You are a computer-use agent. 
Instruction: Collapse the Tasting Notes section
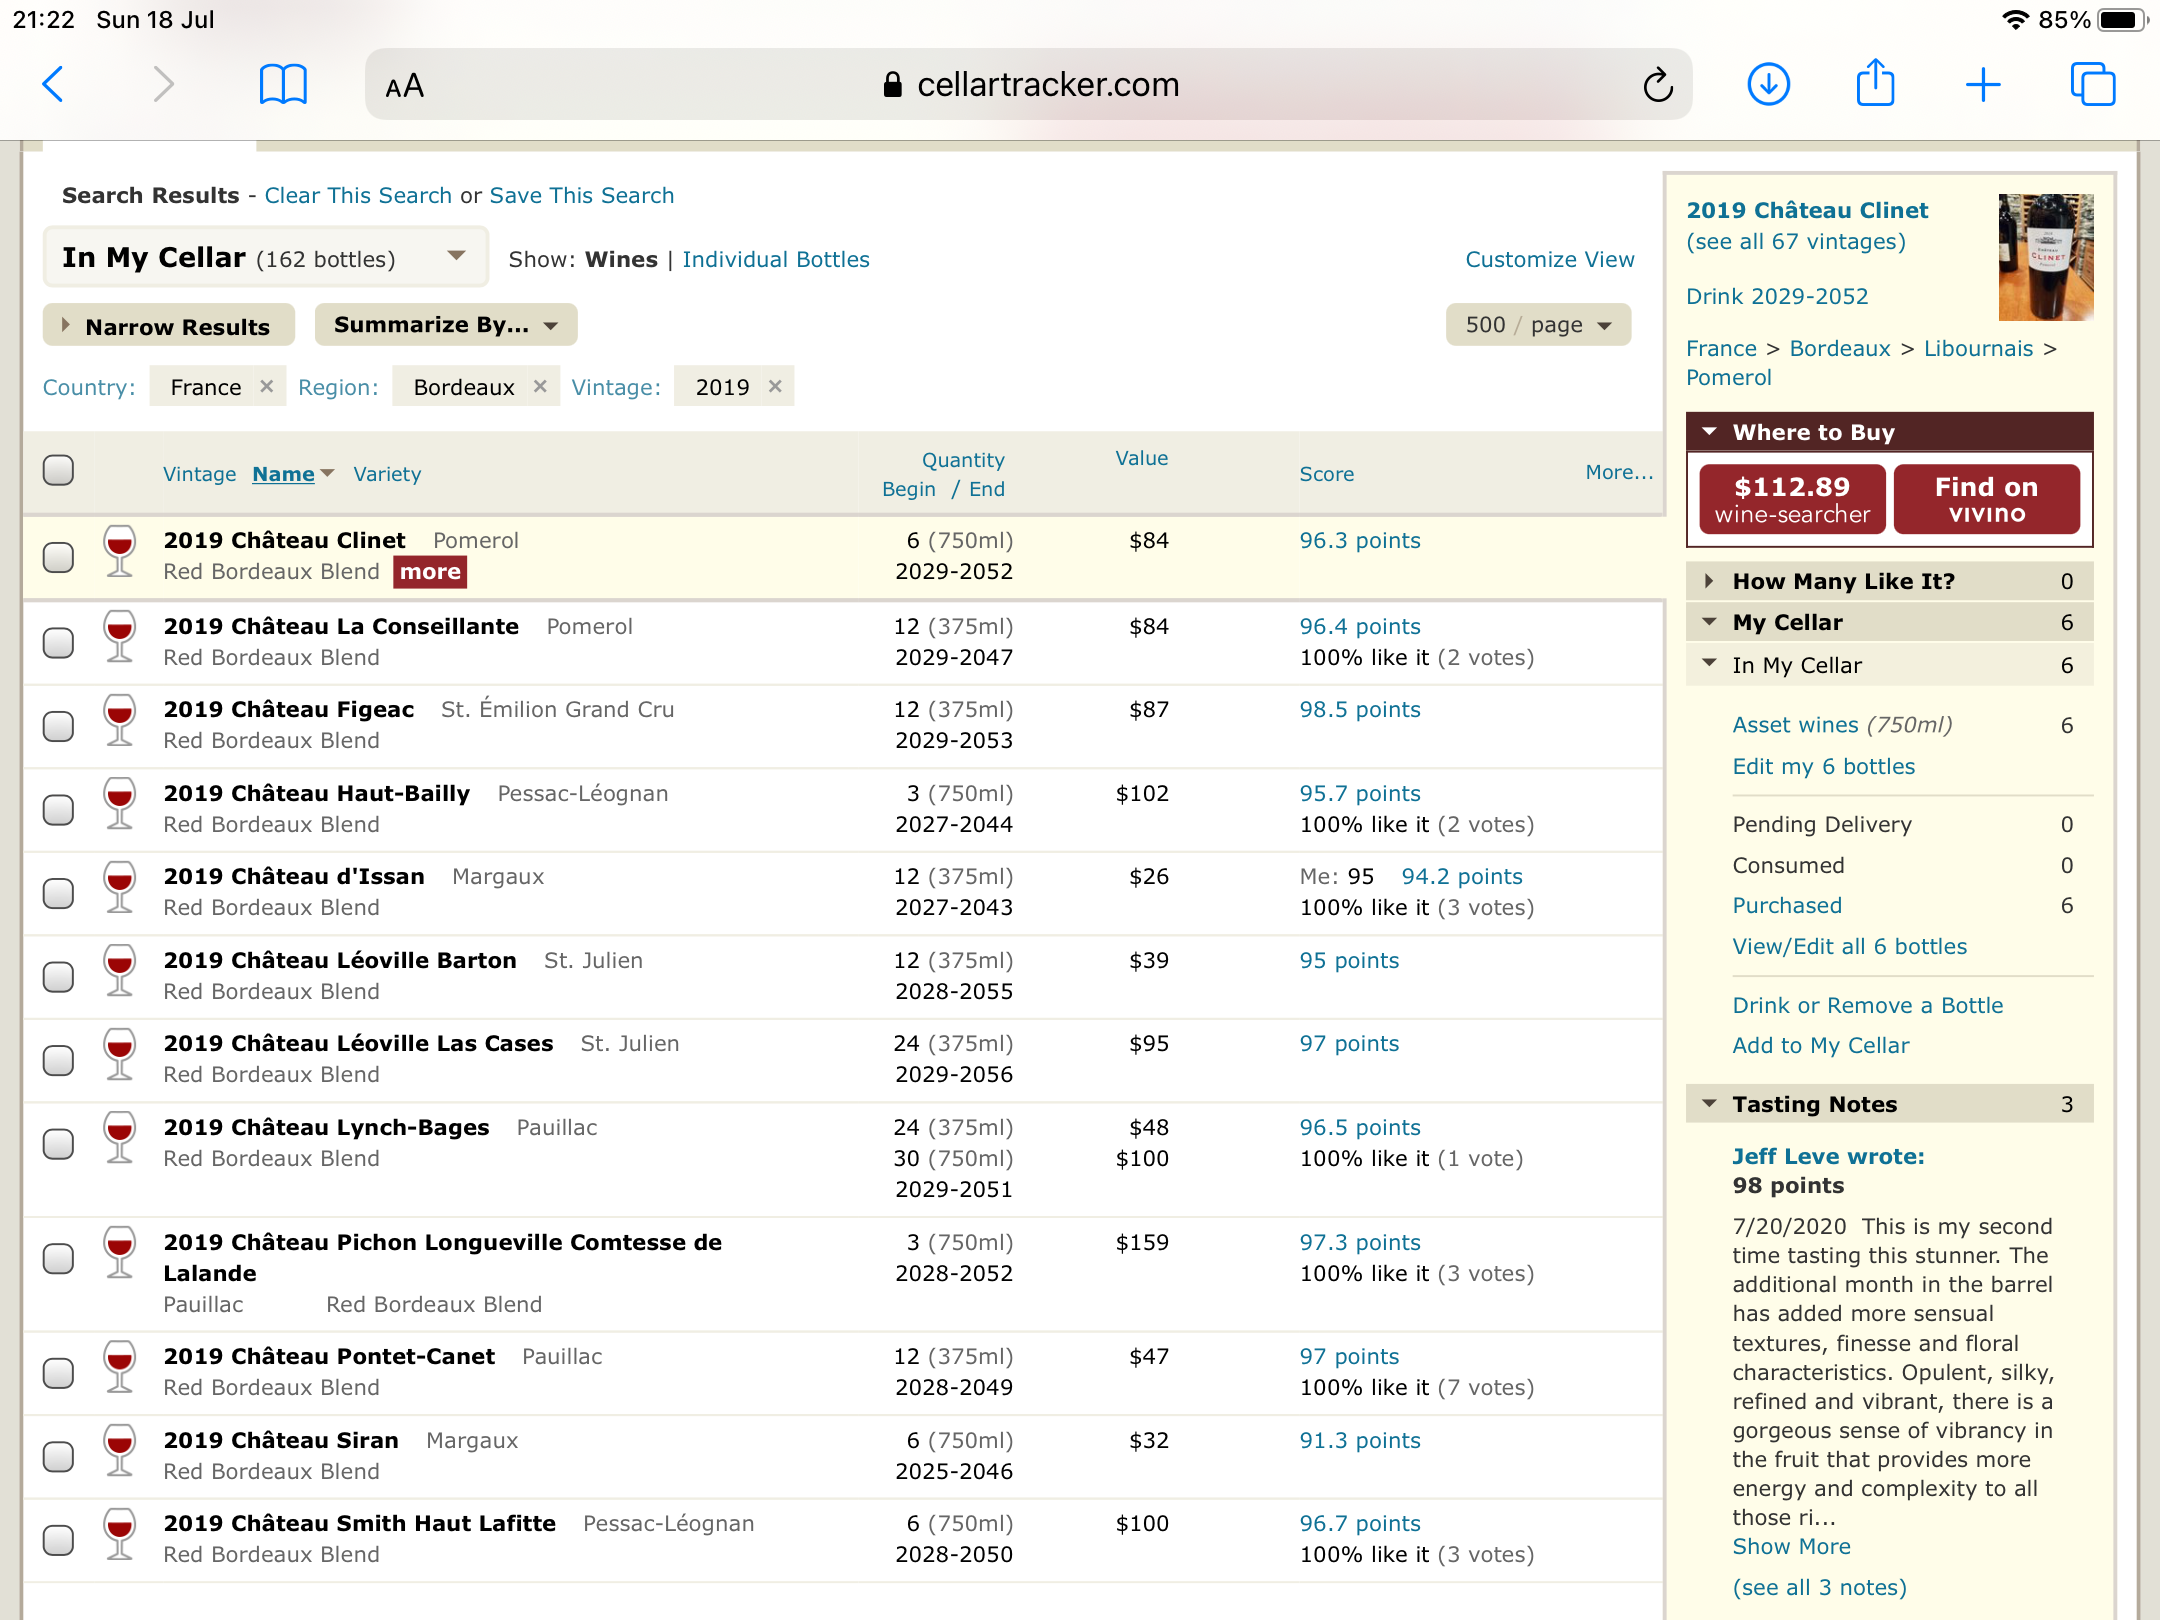[x=1889, y=1104]
